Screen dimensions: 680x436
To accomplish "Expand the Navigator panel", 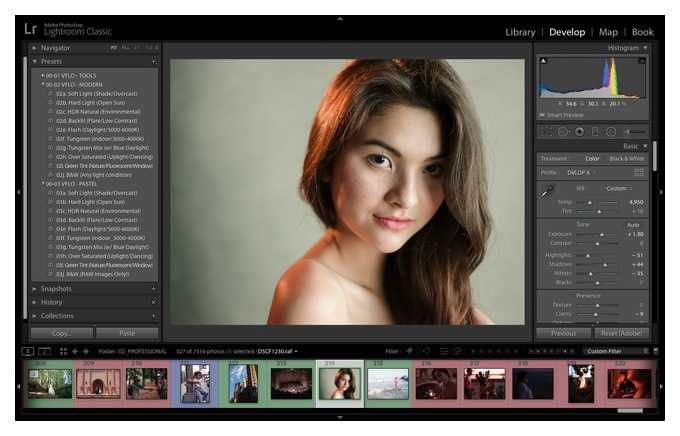I will pos(34,48).
